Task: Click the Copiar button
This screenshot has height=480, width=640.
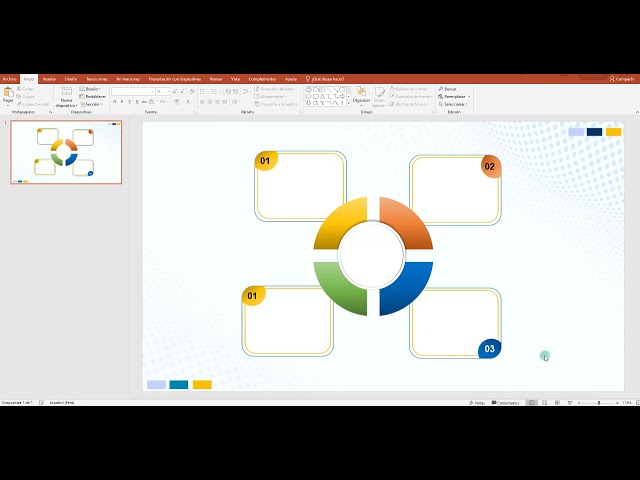Action: [27, 96]
